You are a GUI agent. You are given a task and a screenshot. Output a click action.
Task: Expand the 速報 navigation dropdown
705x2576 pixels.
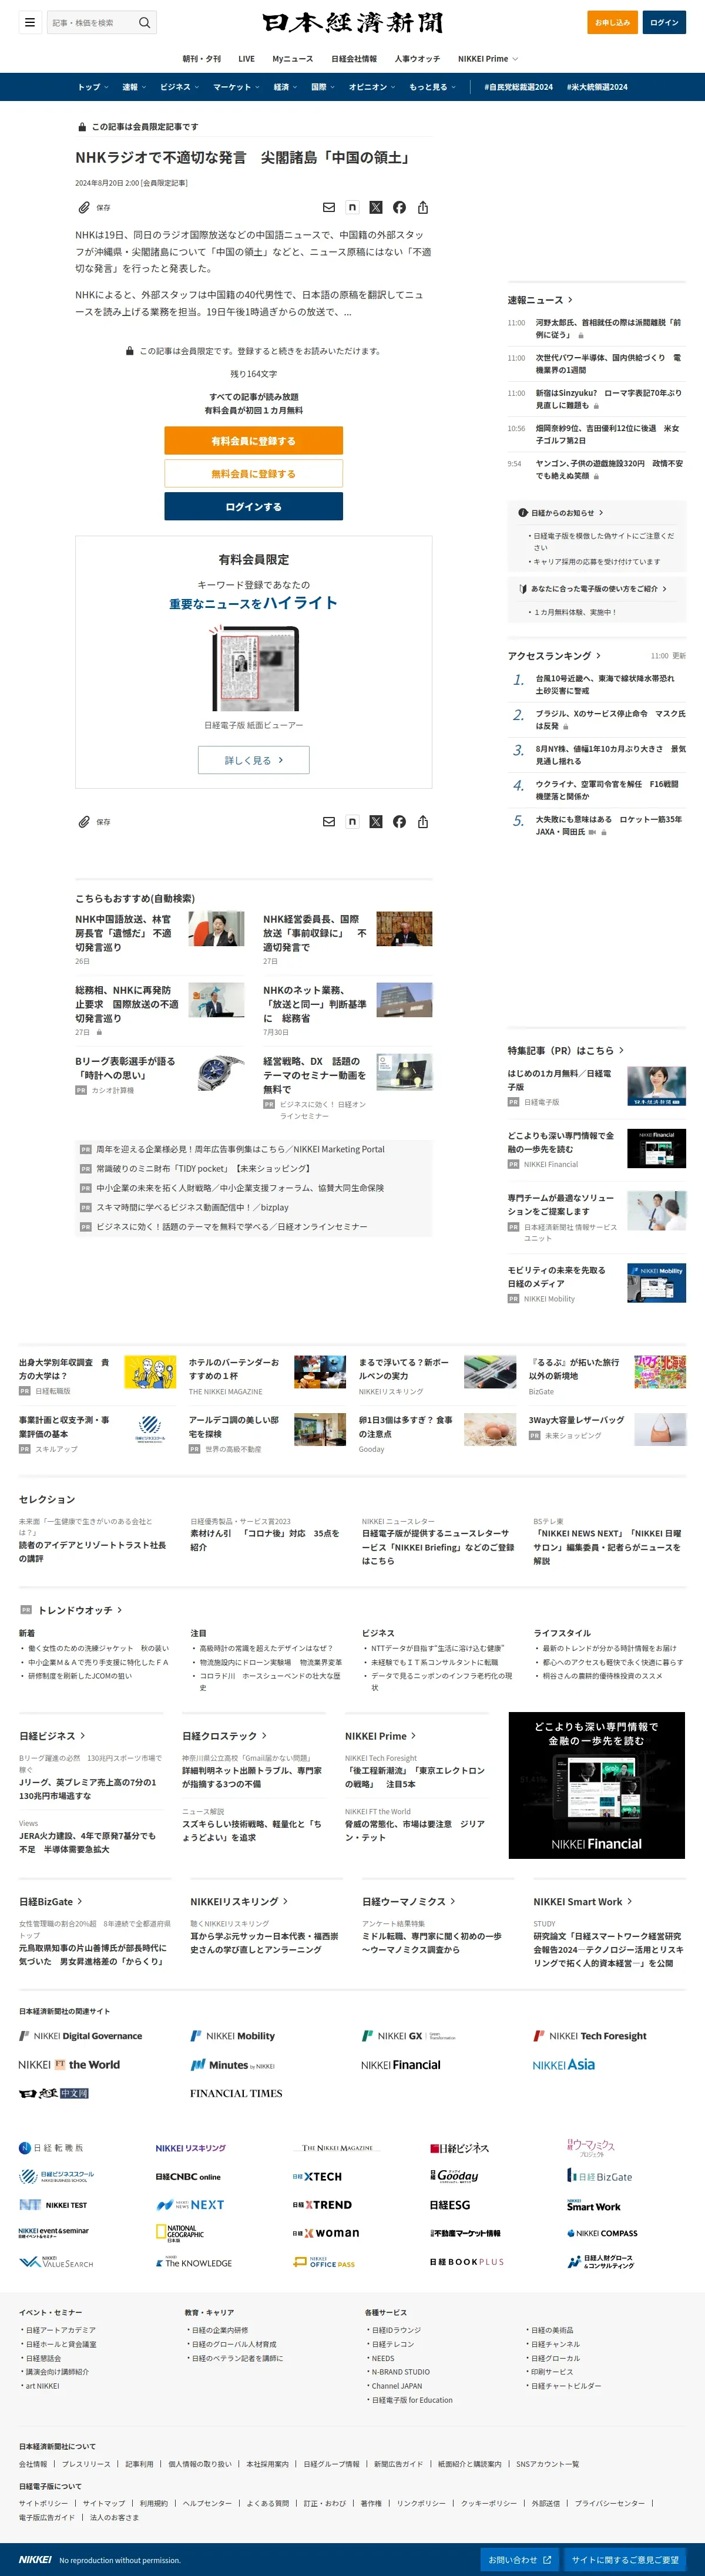(x=134, y=87)
